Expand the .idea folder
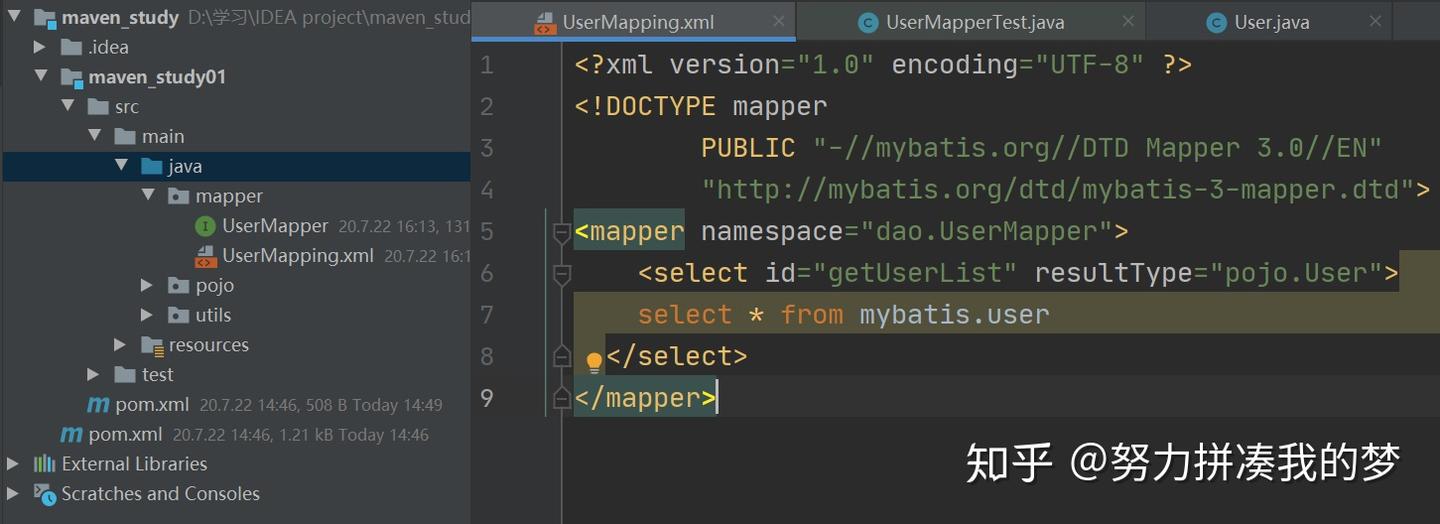 (x=40, y=47)
